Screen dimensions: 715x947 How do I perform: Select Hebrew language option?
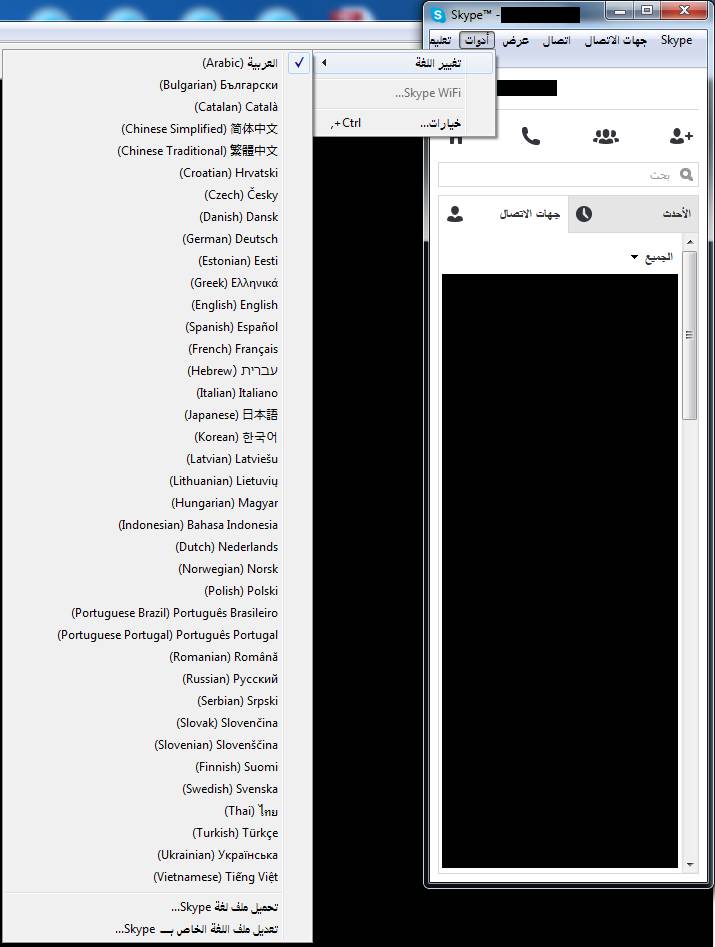point(157,371)
